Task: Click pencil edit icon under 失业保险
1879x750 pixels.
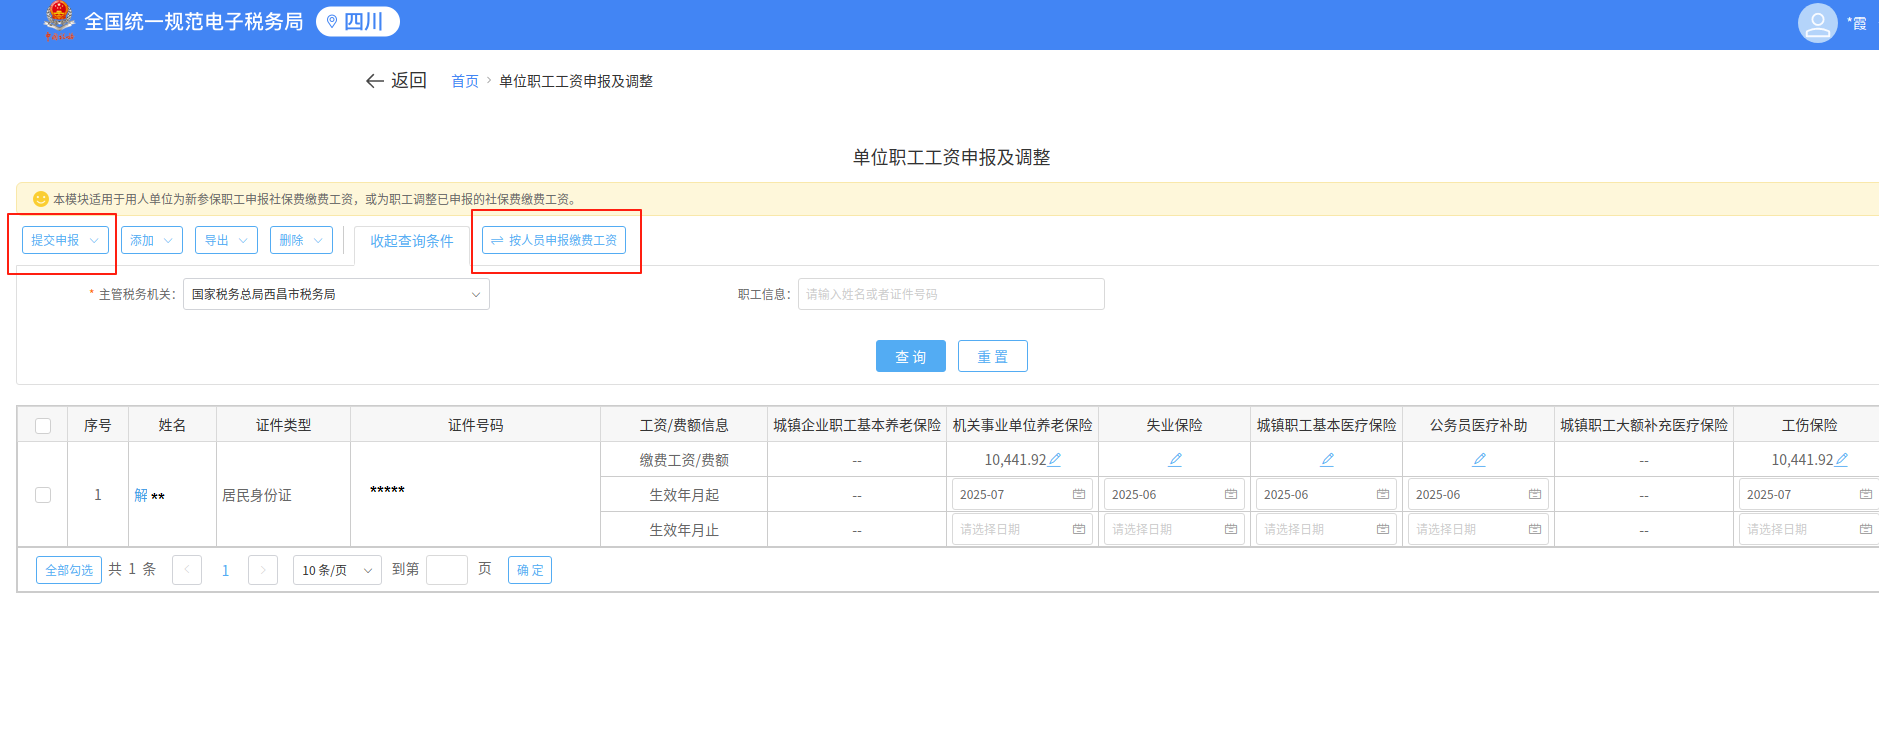Action: (x=1175, y=460)
